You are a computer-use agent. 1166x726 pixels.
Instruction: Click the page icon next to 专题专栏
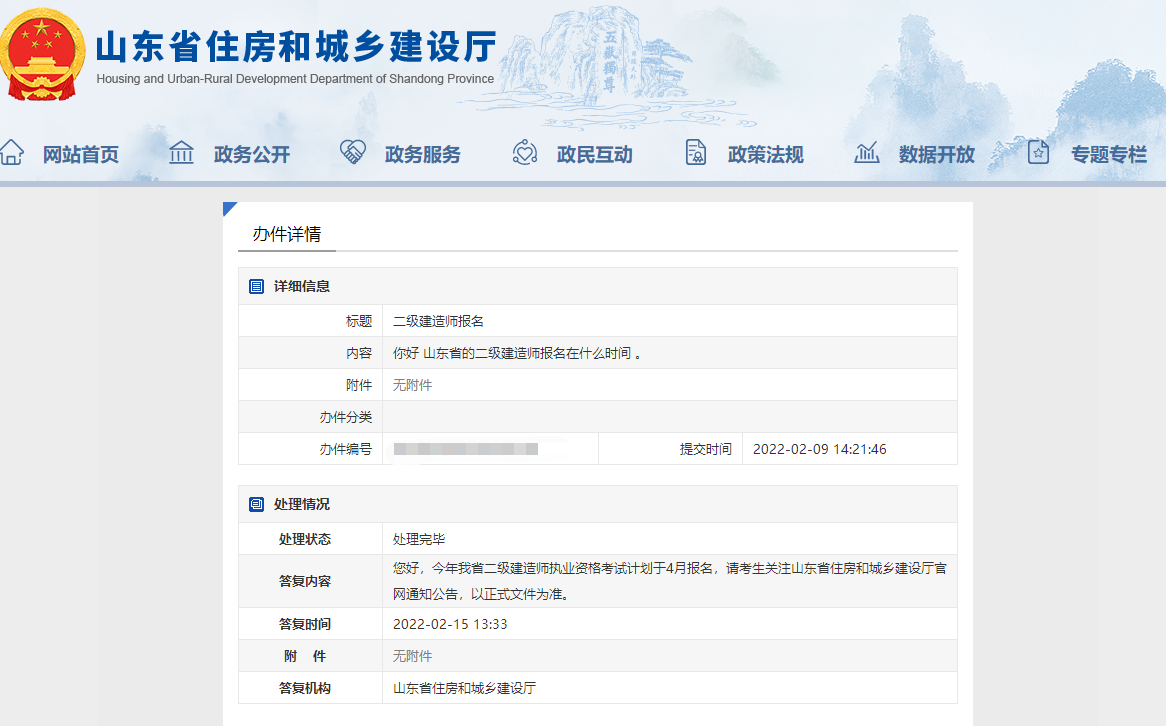(x=1038, y=152)
